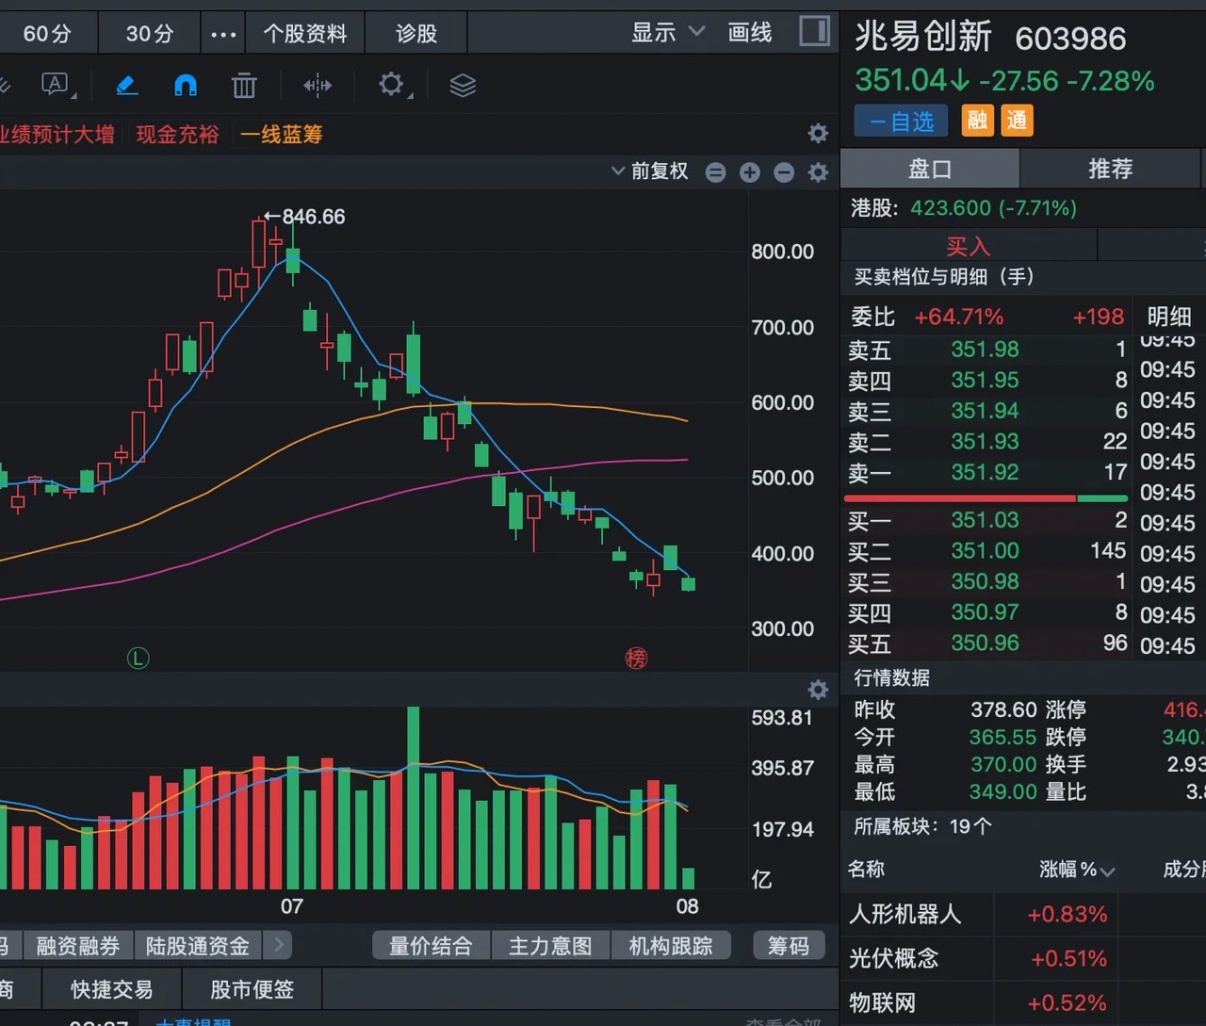Open the more periods ellipsis menu

pyautogui.click(x=223, y=34)
